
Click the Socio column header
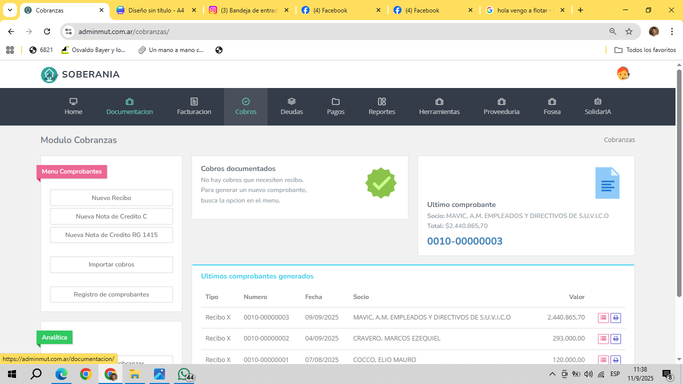click(361, 297)
